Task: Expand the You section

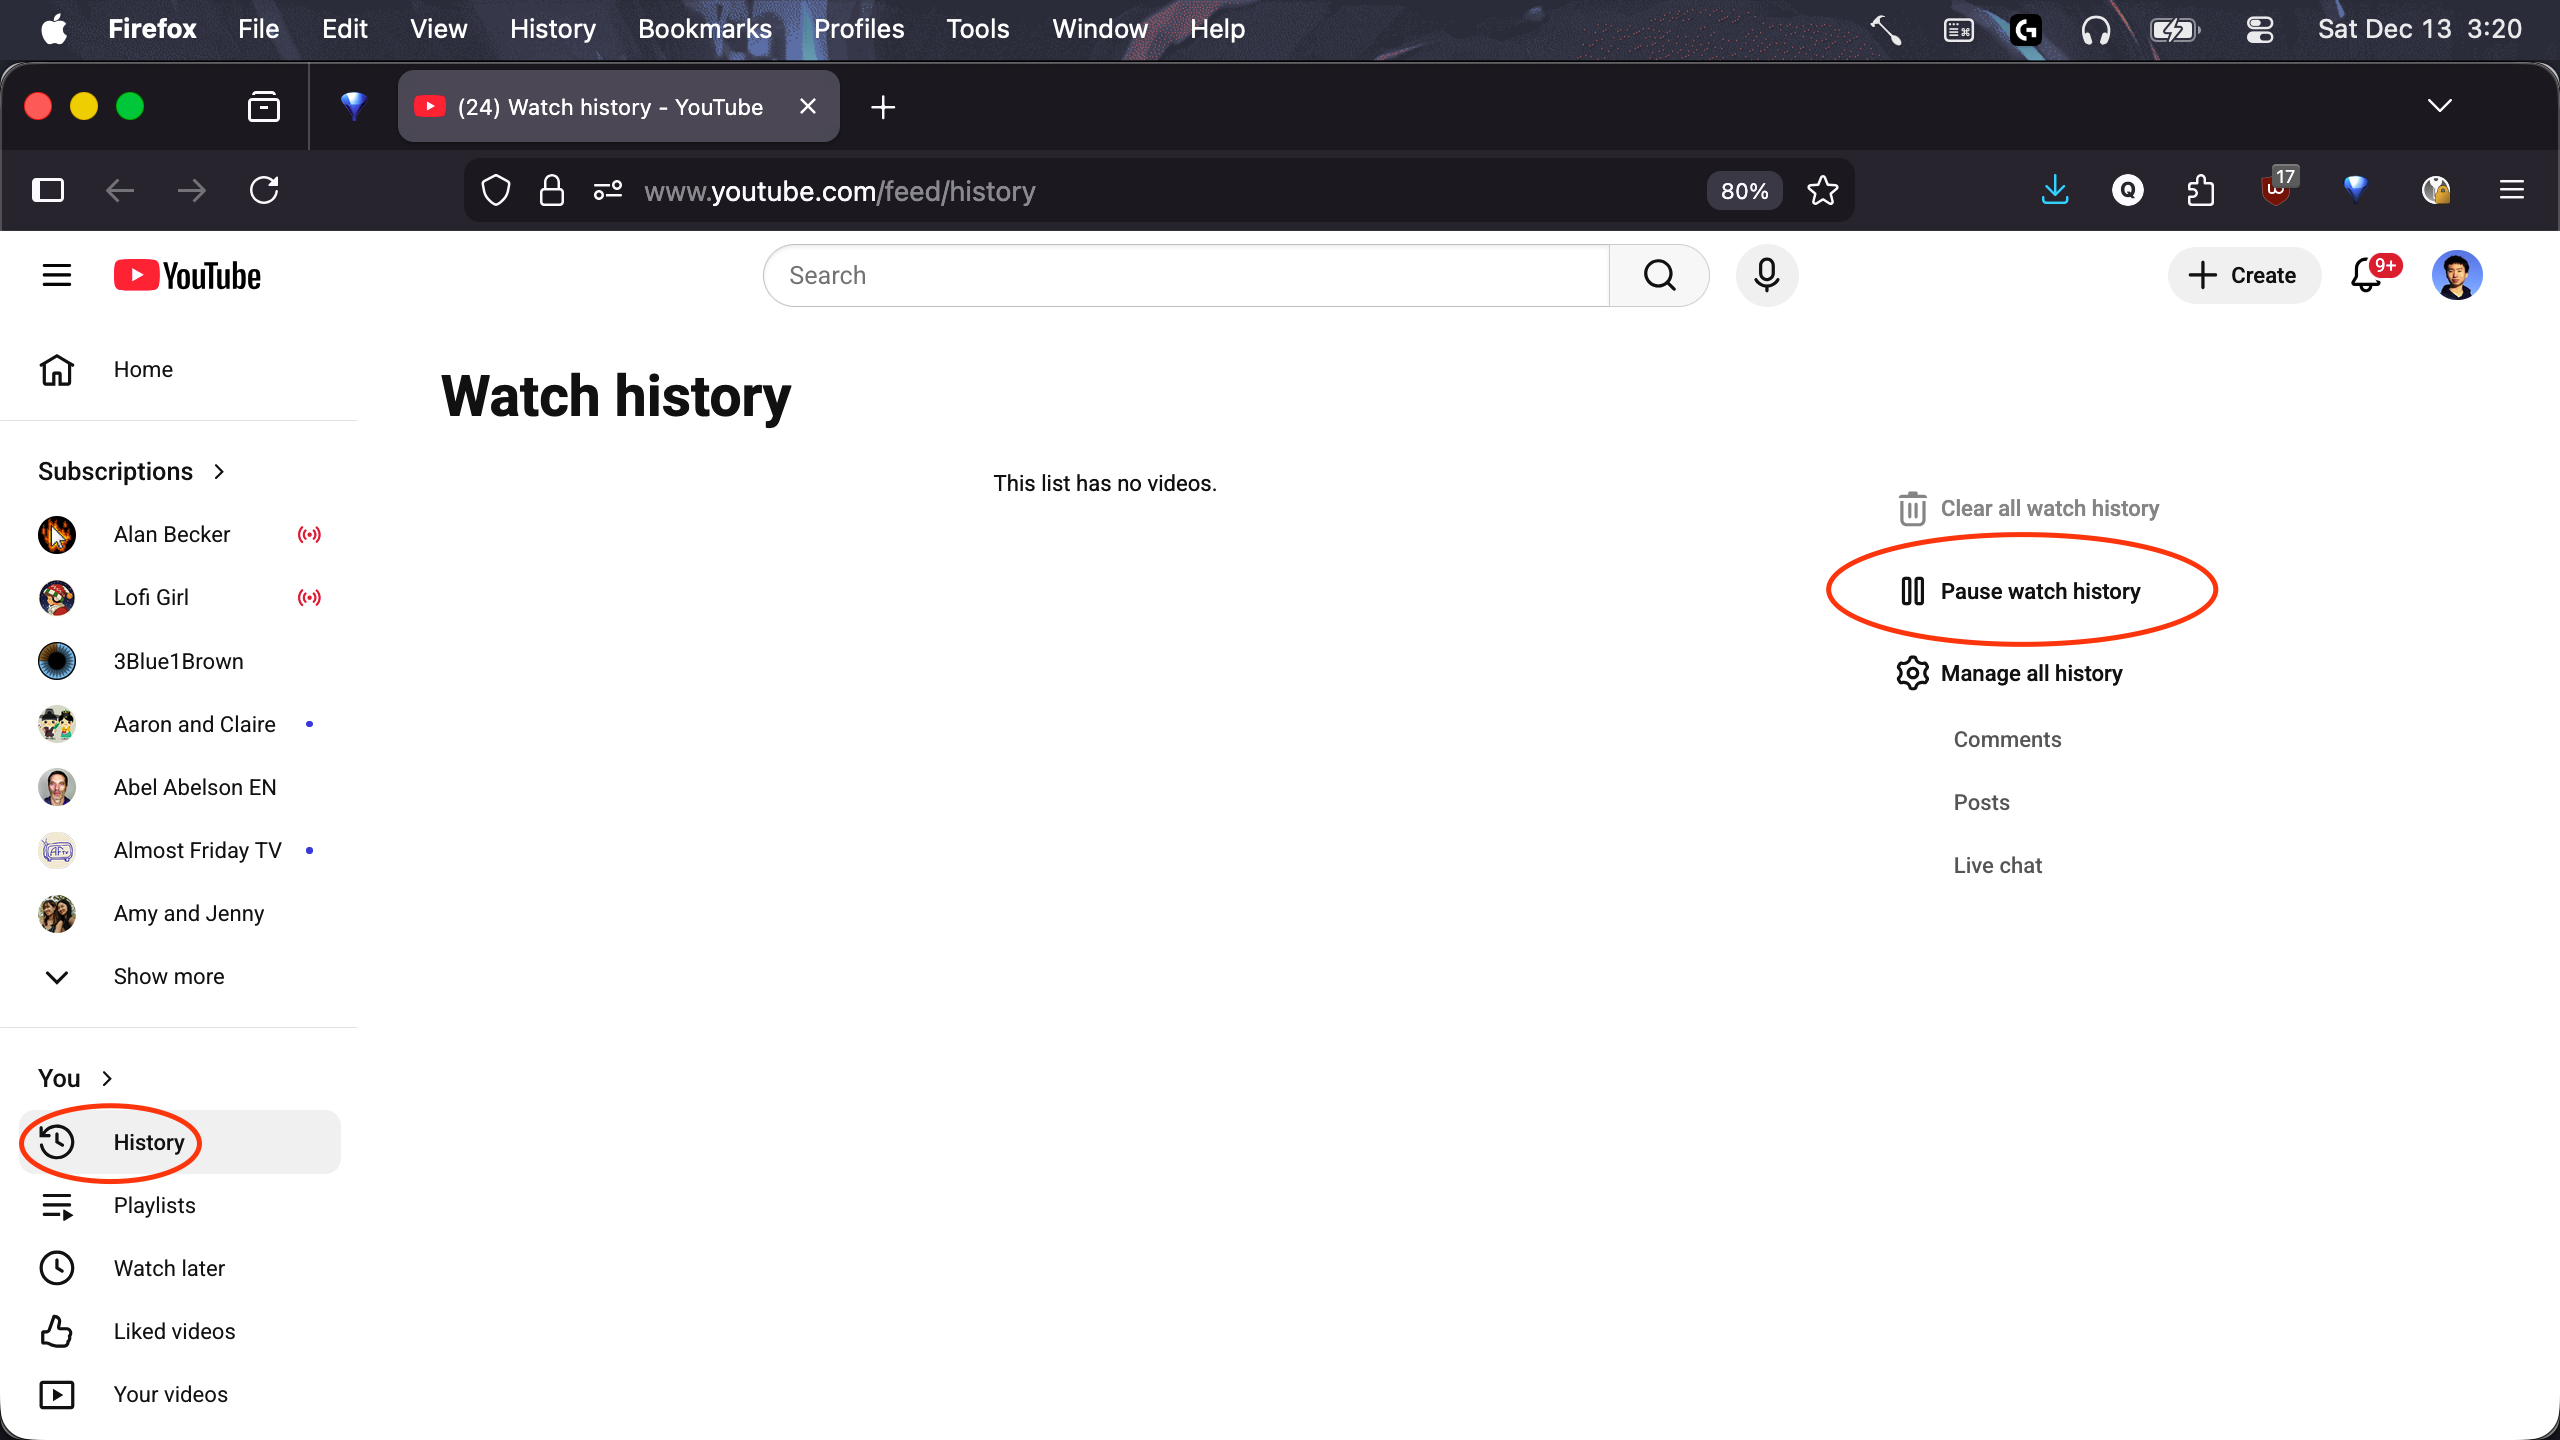Action: pos(59,1077)
